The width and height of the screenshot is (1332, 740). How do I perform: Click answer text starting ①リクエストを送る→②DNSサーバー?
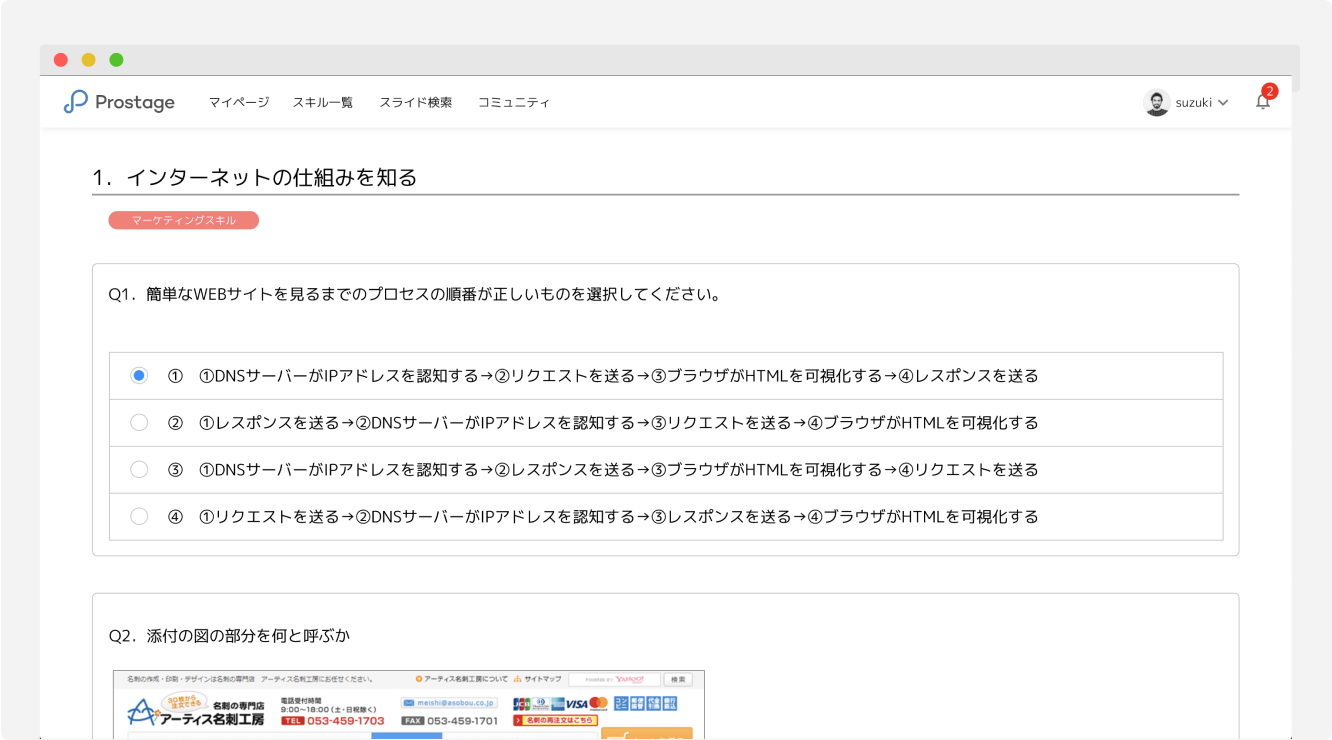[x=619, y=517]
